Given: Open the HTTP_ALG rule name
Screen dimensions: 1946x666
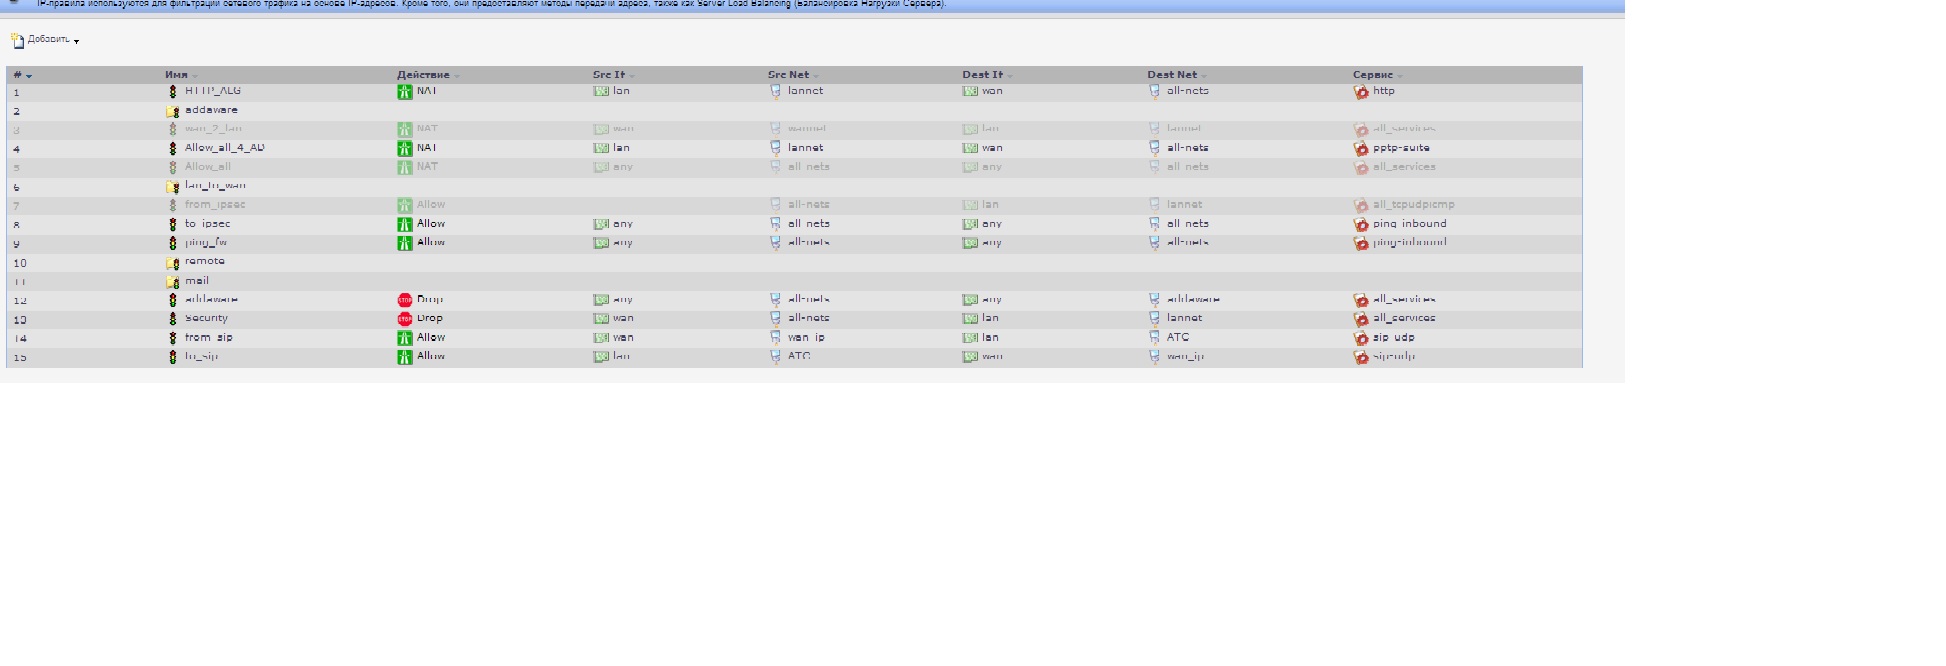Looking at the screenshot, I should (213, 91).
